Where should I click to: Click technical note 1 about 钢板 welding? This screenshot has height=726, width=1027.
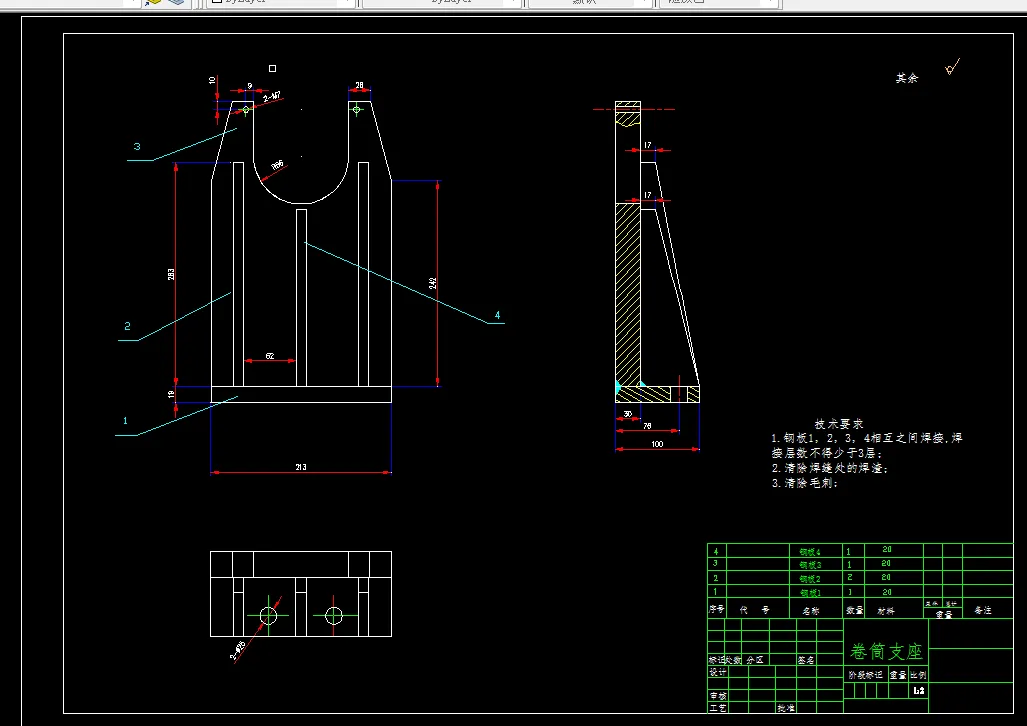coord(867,445)
